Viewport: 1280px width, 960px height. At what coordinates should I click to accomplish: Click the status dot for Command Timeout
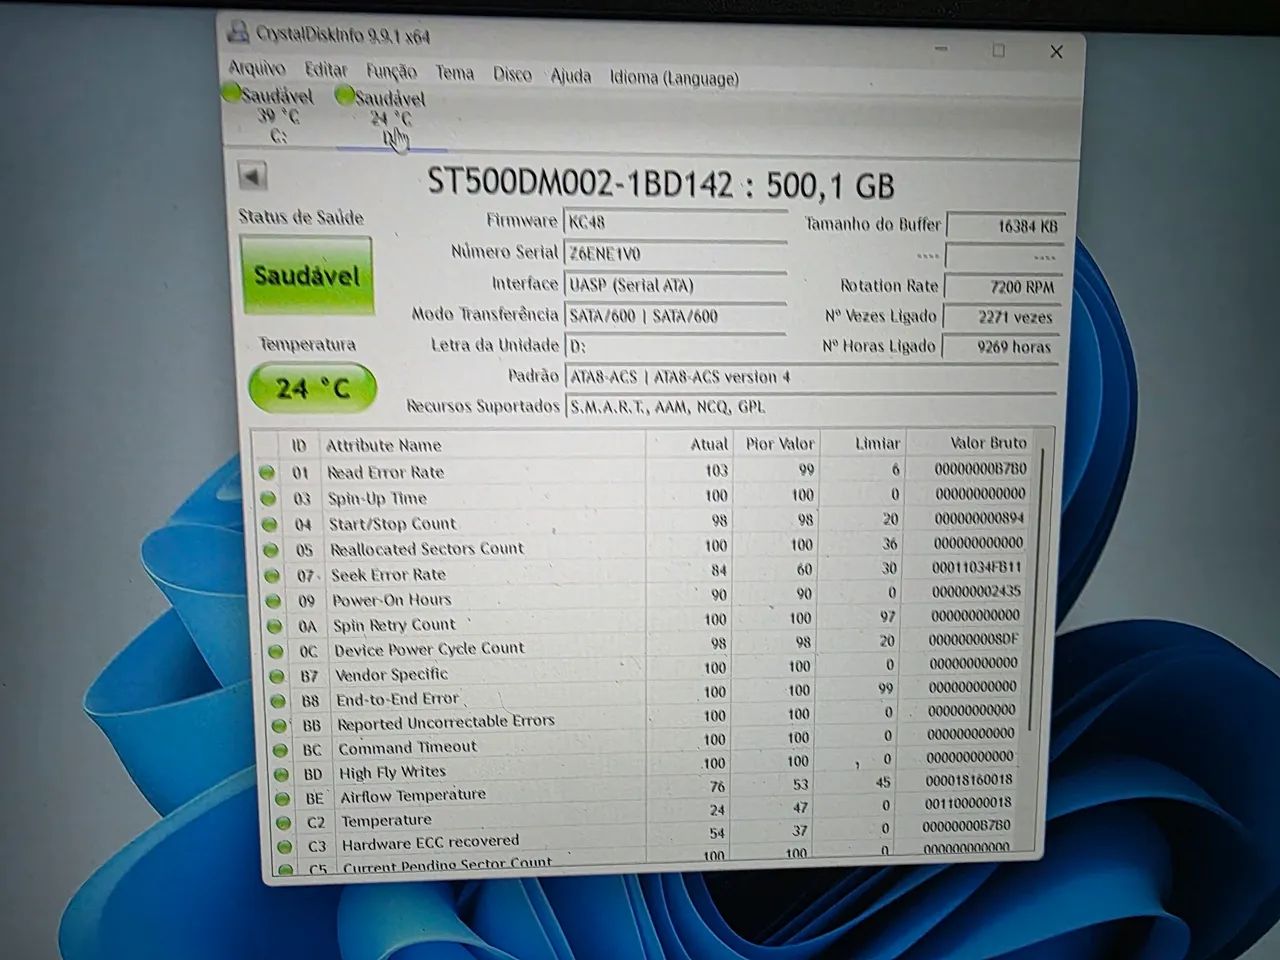(281, 750)
